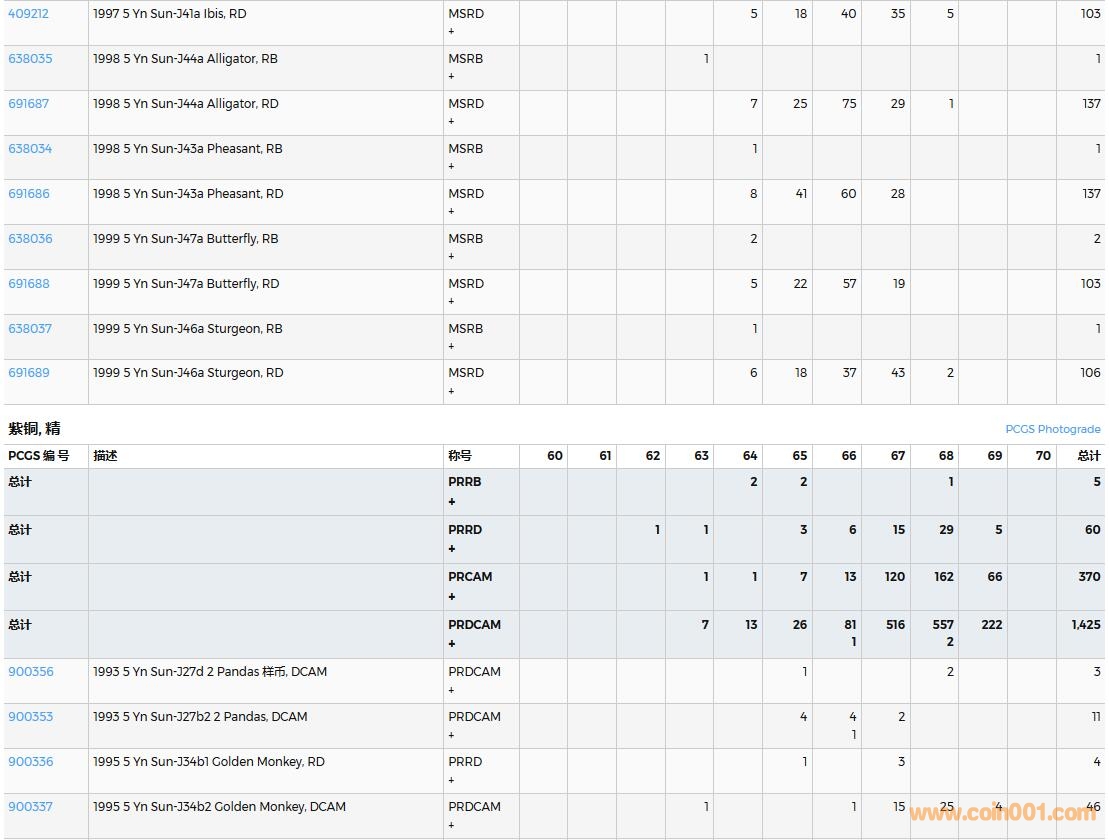
Task: Open the 900353 2 Pandas DCAM entry
Action: pyautogui.click(x=30, y=717)
